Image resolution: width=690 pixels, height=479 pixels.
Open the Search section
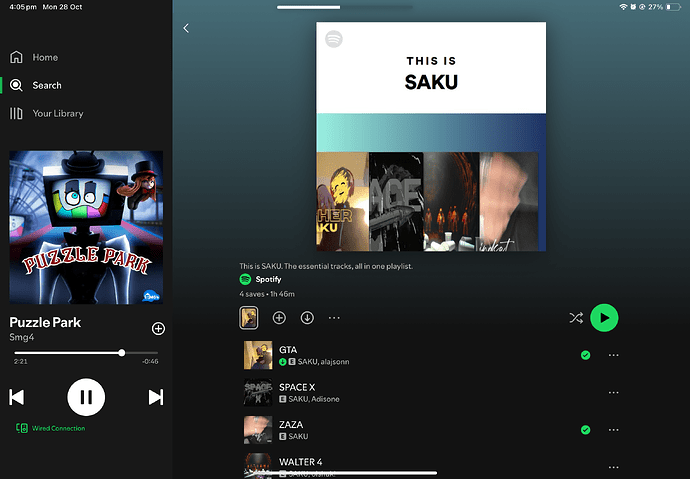pyautogui.click(x=36, y=85)
